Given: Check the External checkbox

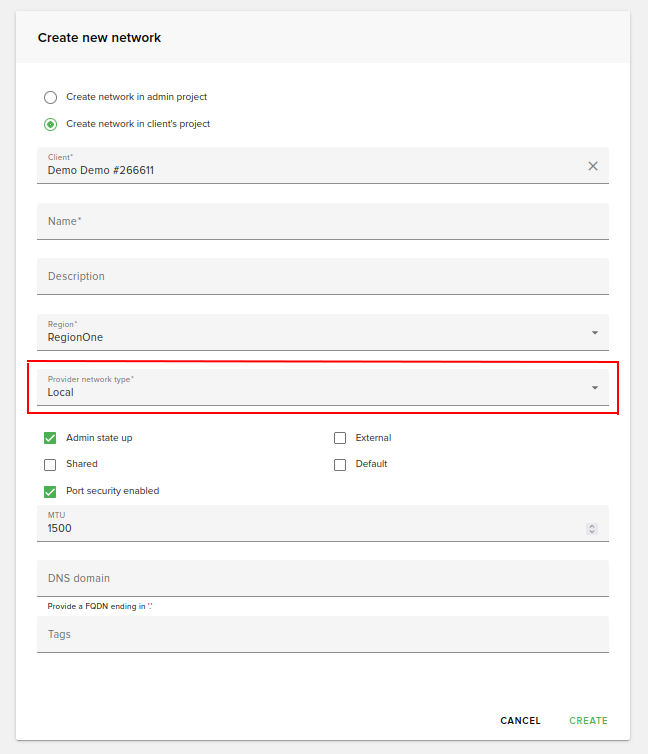Looking at the screenshot, I should click(x=340, y=438).
